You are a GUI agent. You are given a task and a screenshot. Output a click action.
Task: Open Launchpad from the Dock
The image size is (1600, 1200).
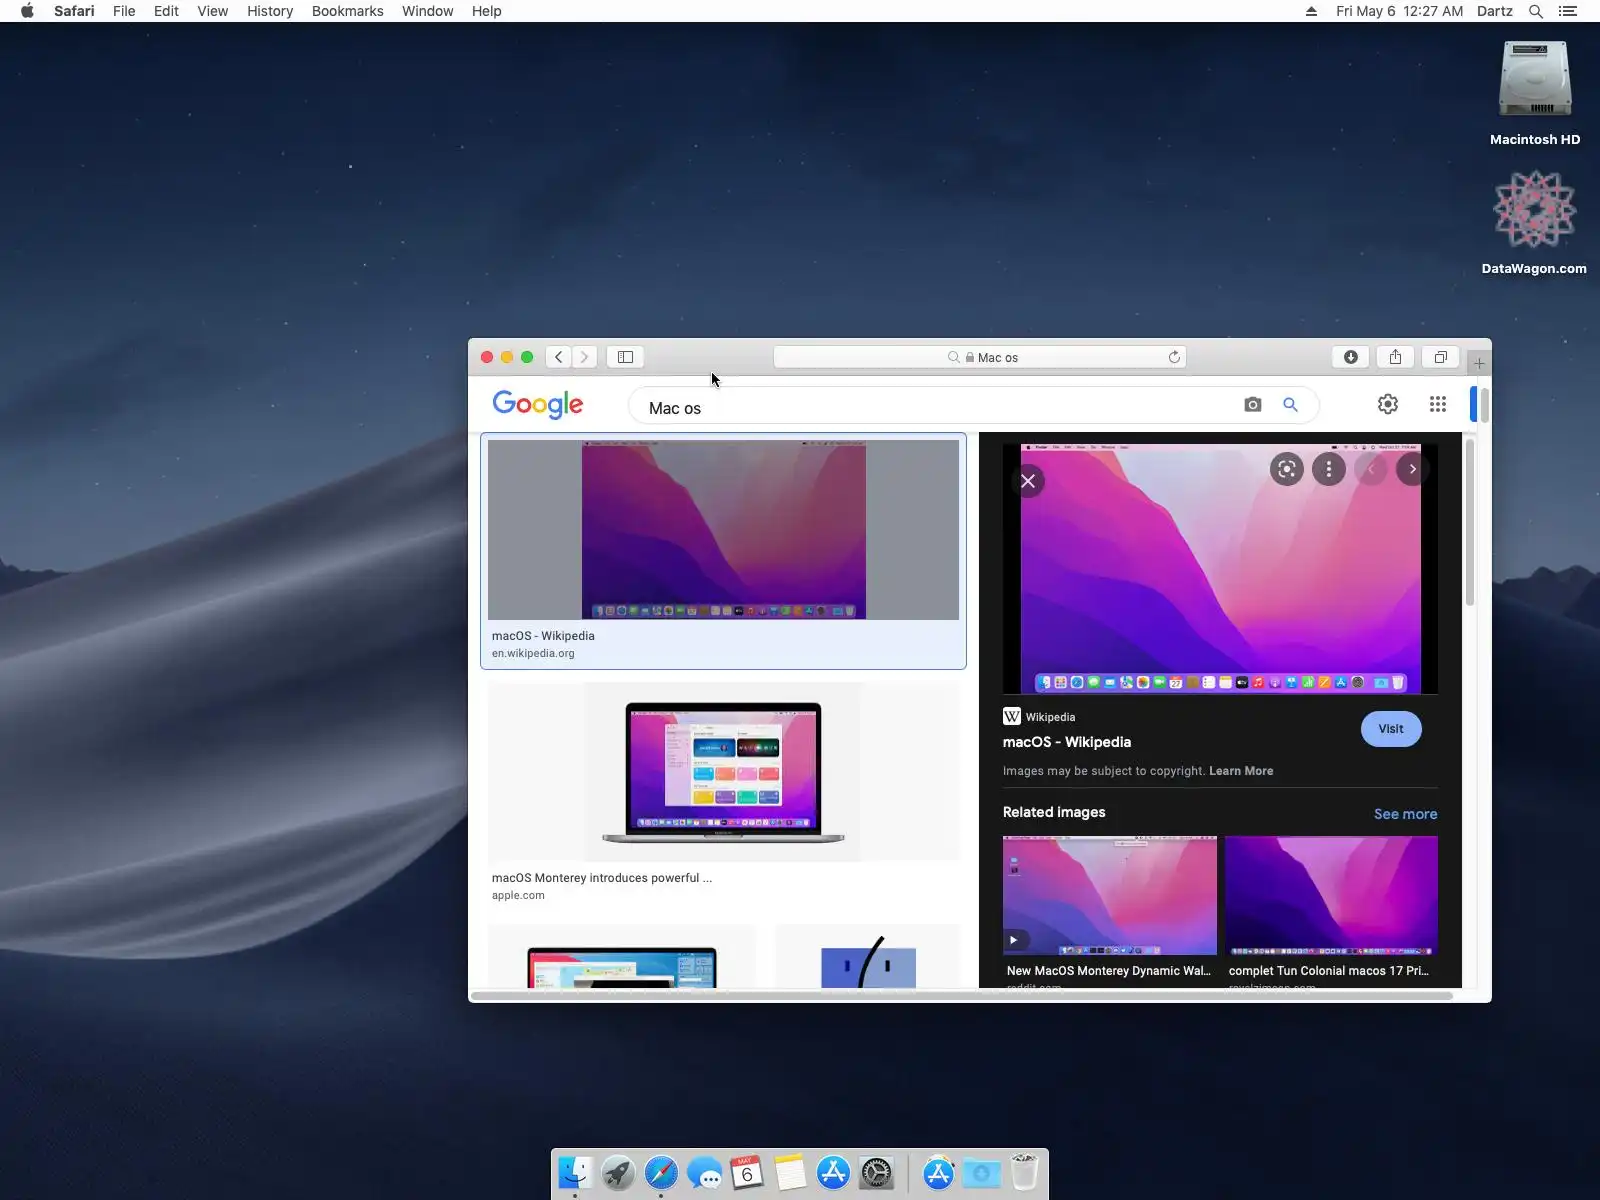click(x=618, y=1173)
